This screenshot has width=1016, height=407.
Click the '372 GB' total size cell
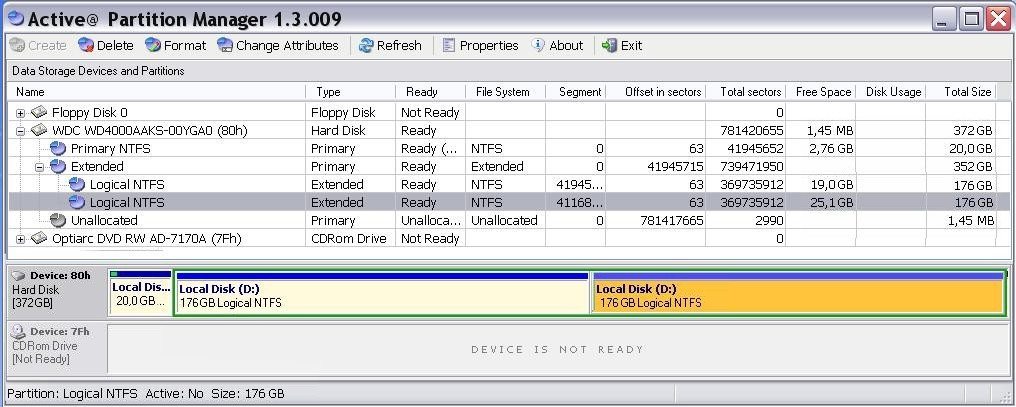(973, 131)
